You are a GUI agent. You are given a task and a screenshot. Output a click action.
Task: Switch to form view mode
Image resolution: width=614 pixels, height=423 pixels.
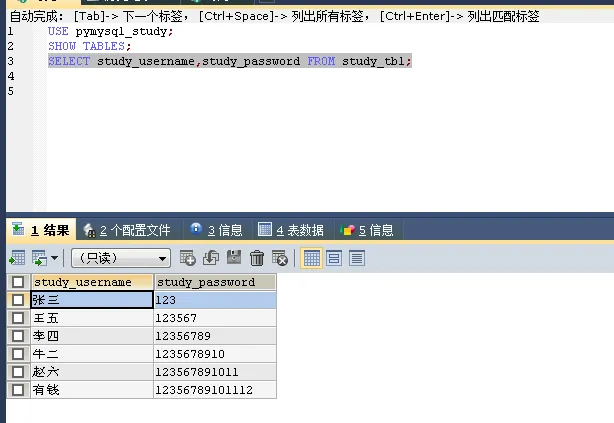click(334, 258)
